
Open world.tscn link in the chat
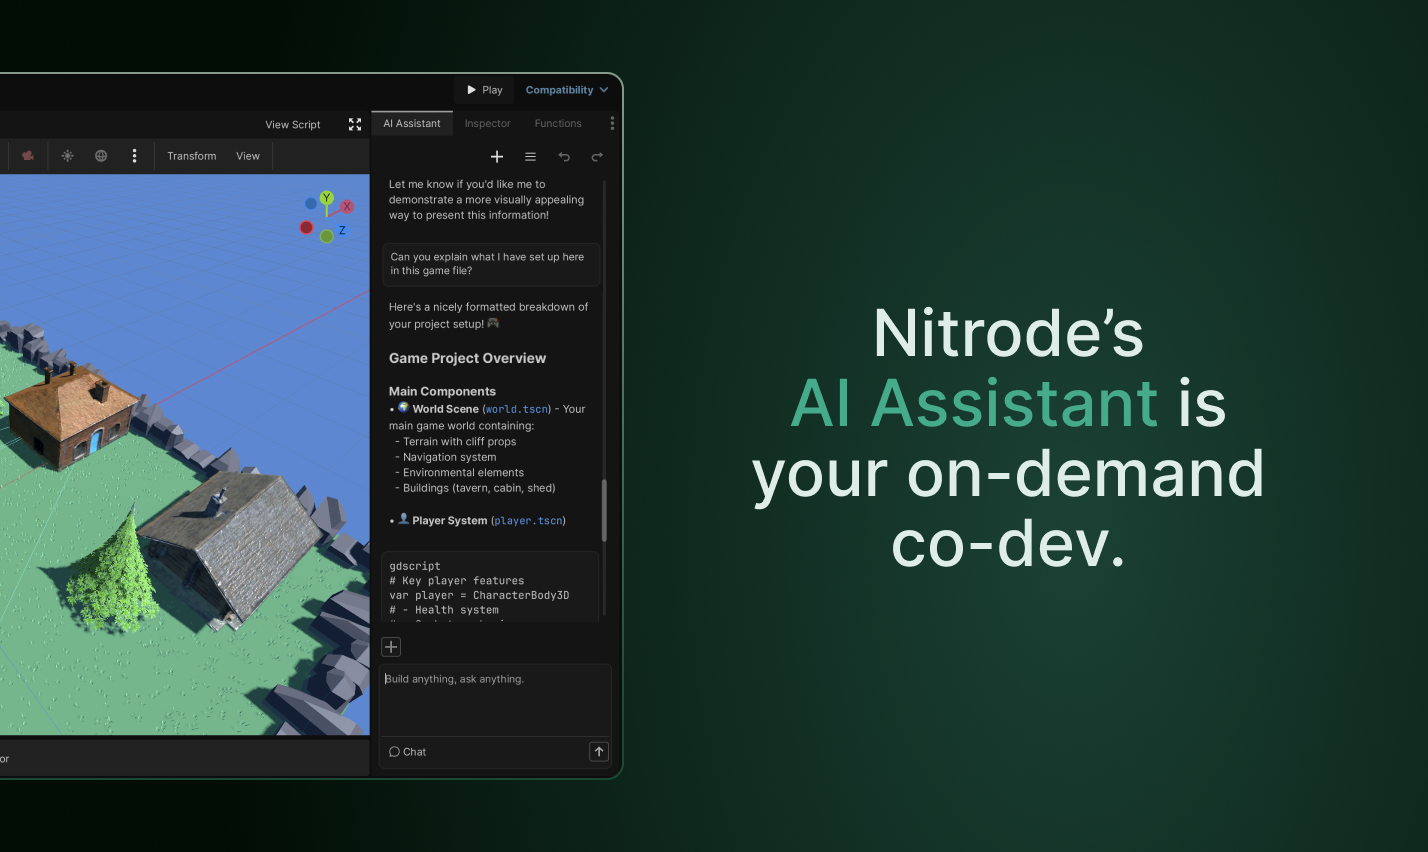click(517, 410)
